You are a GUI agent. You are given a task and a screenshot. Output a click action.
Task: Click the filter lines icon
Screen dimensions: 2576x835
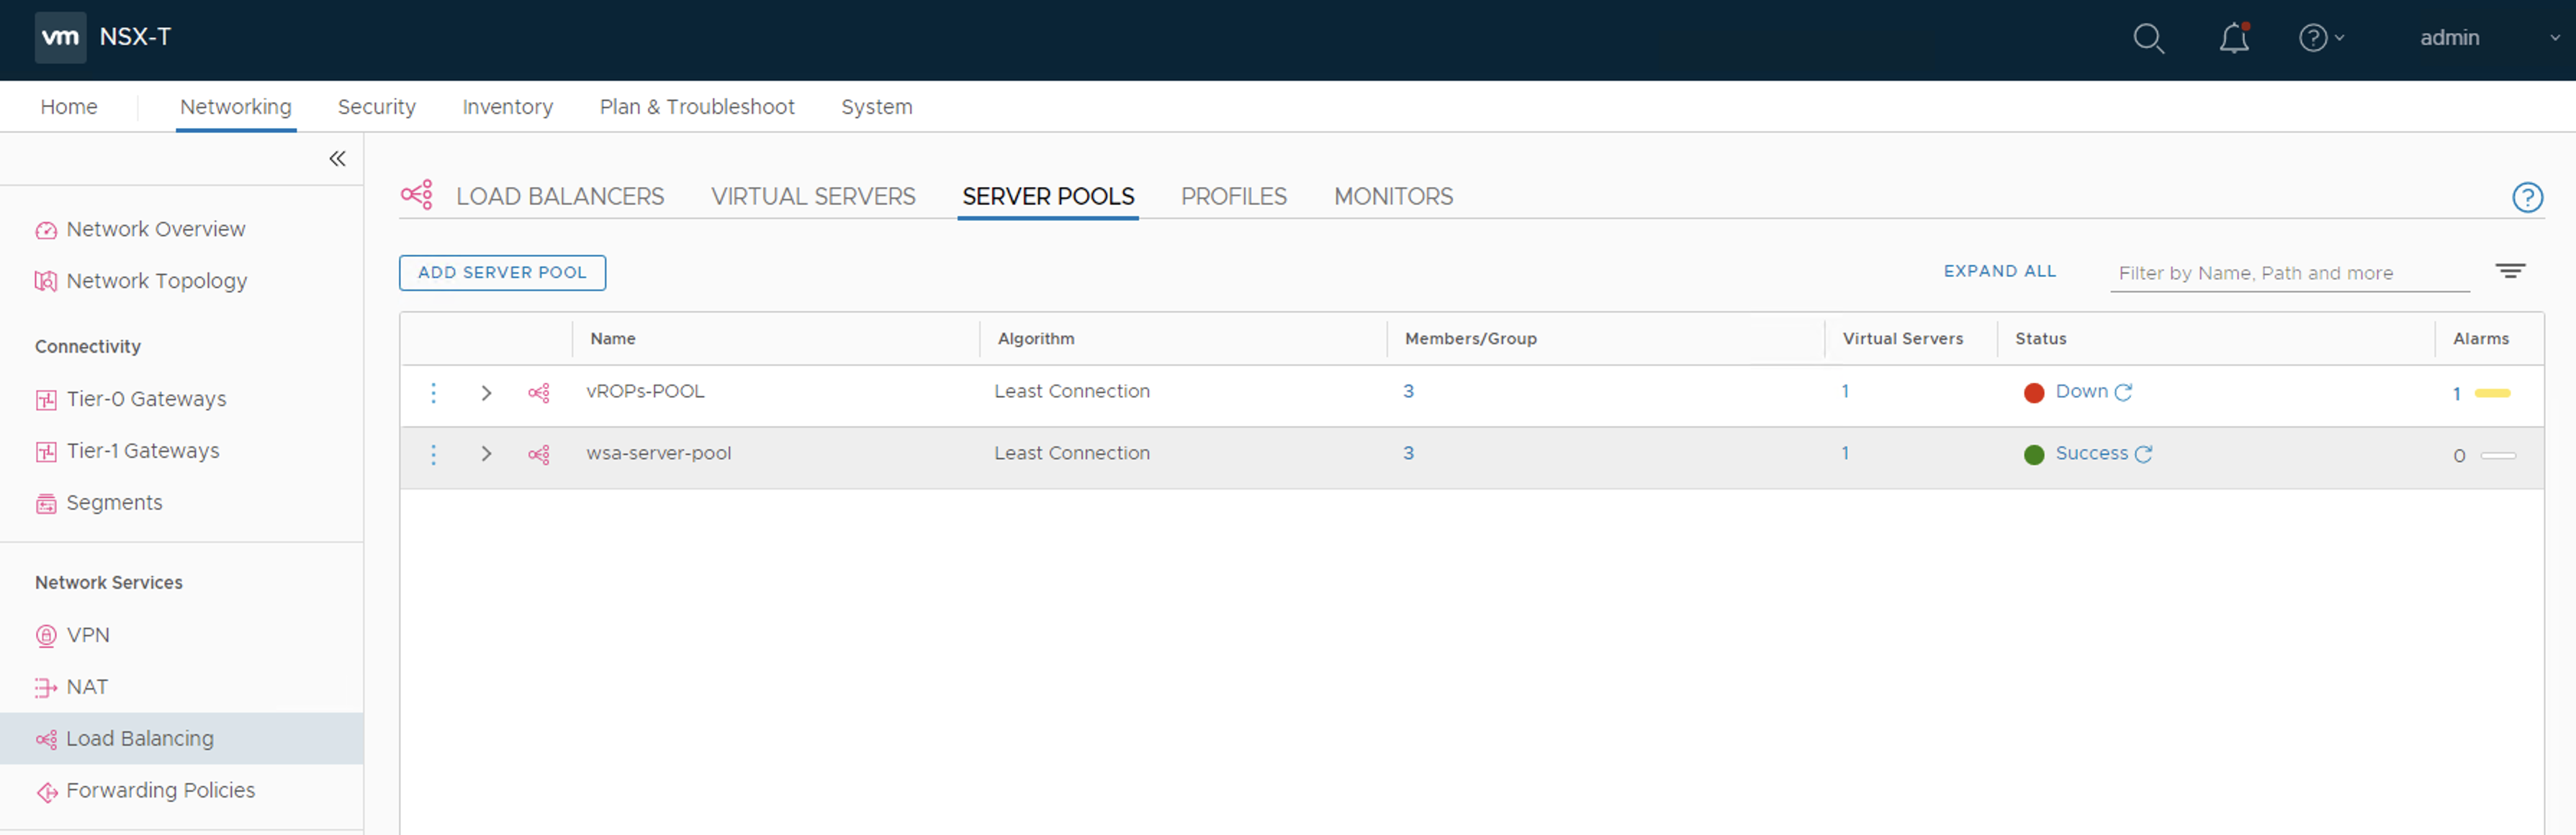click(2510, 271)
